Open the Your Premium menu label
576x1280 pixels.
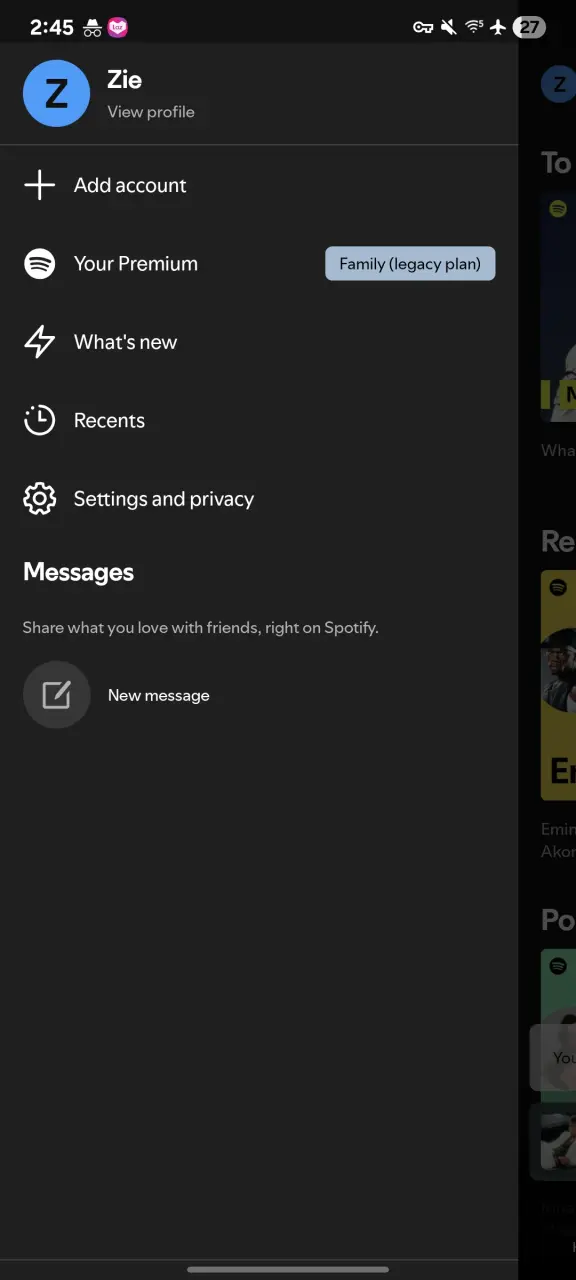(136, 264)
